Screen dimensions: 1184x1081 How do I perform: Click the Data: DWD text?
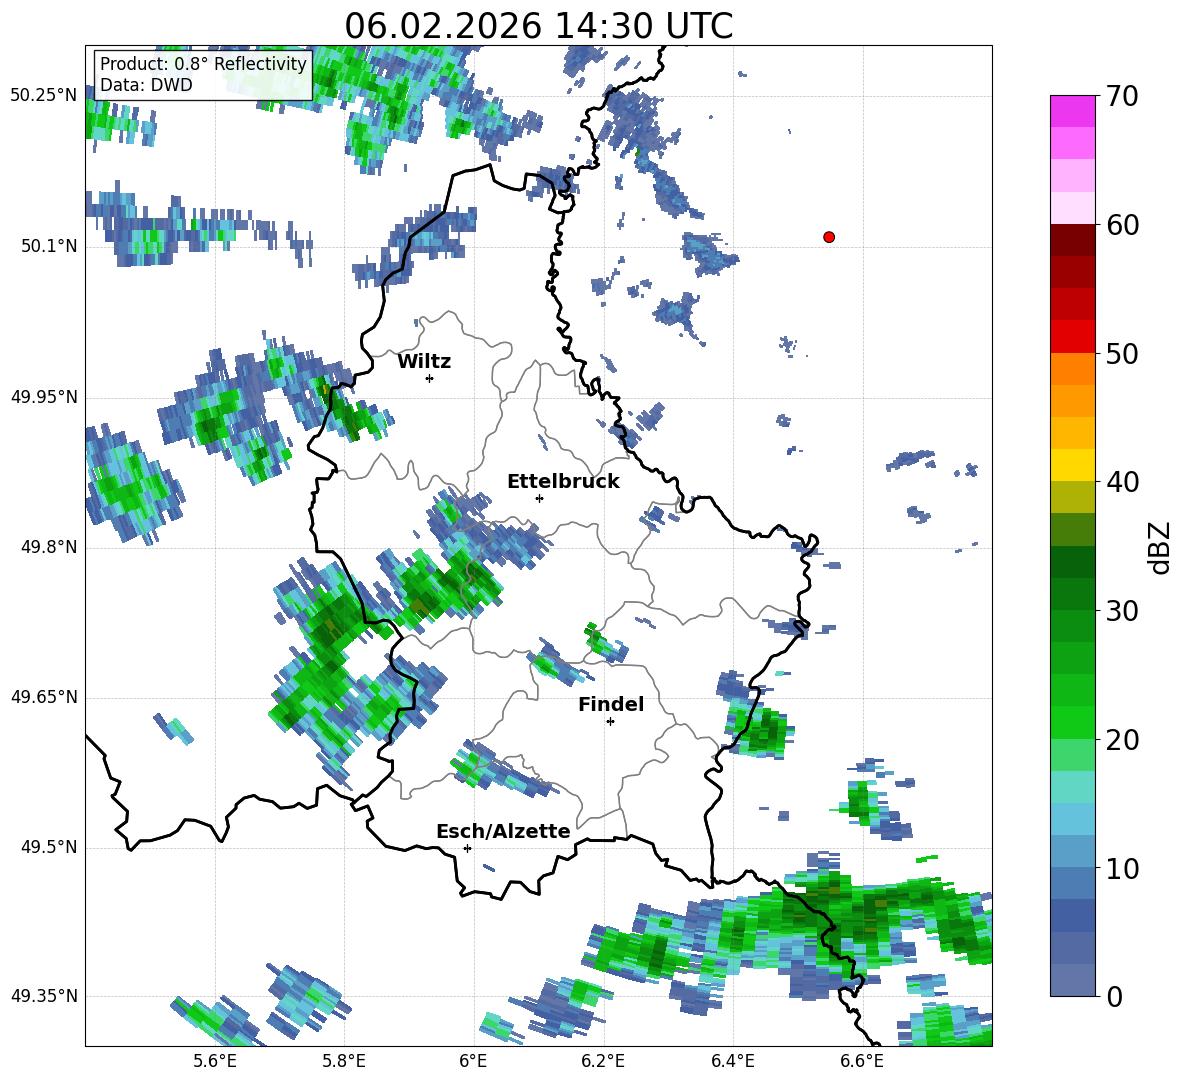[146, 85]
